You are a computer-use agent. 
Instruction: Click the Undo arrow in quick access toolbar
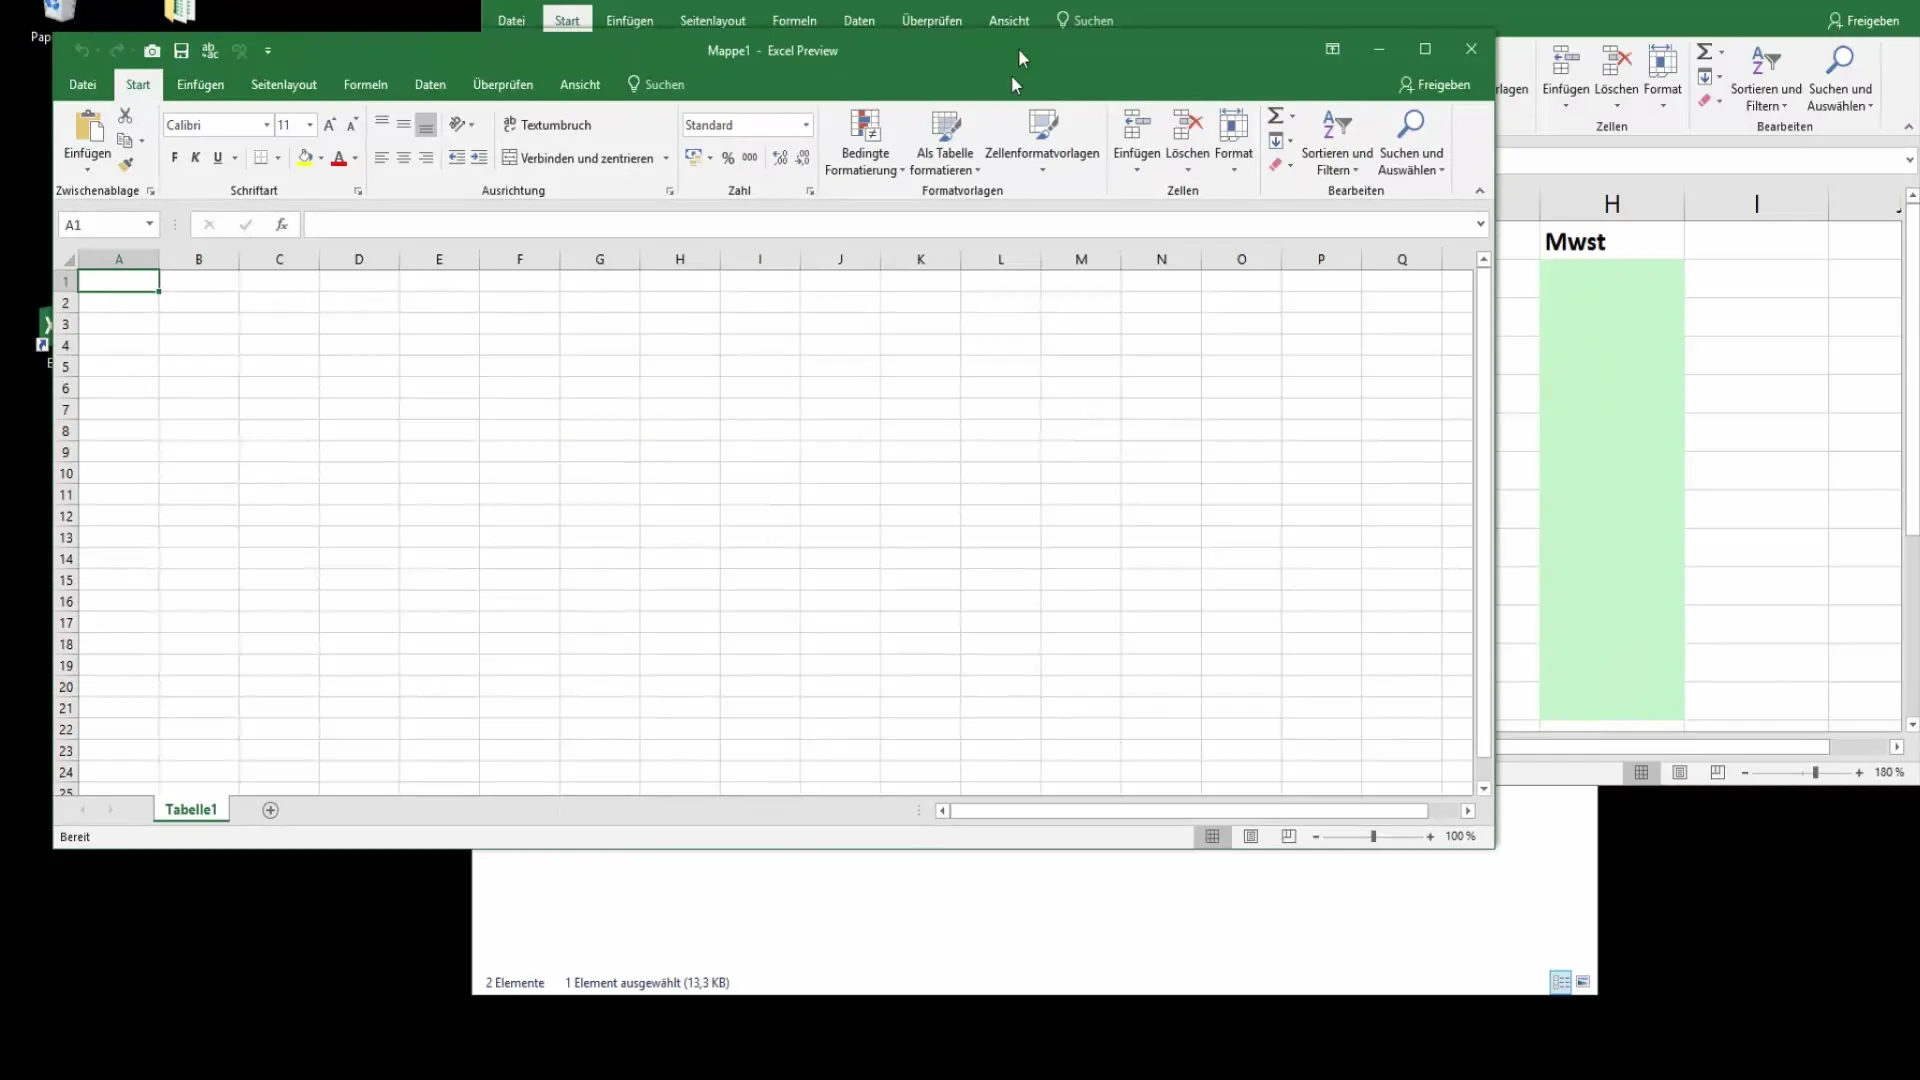coord(82,51)
